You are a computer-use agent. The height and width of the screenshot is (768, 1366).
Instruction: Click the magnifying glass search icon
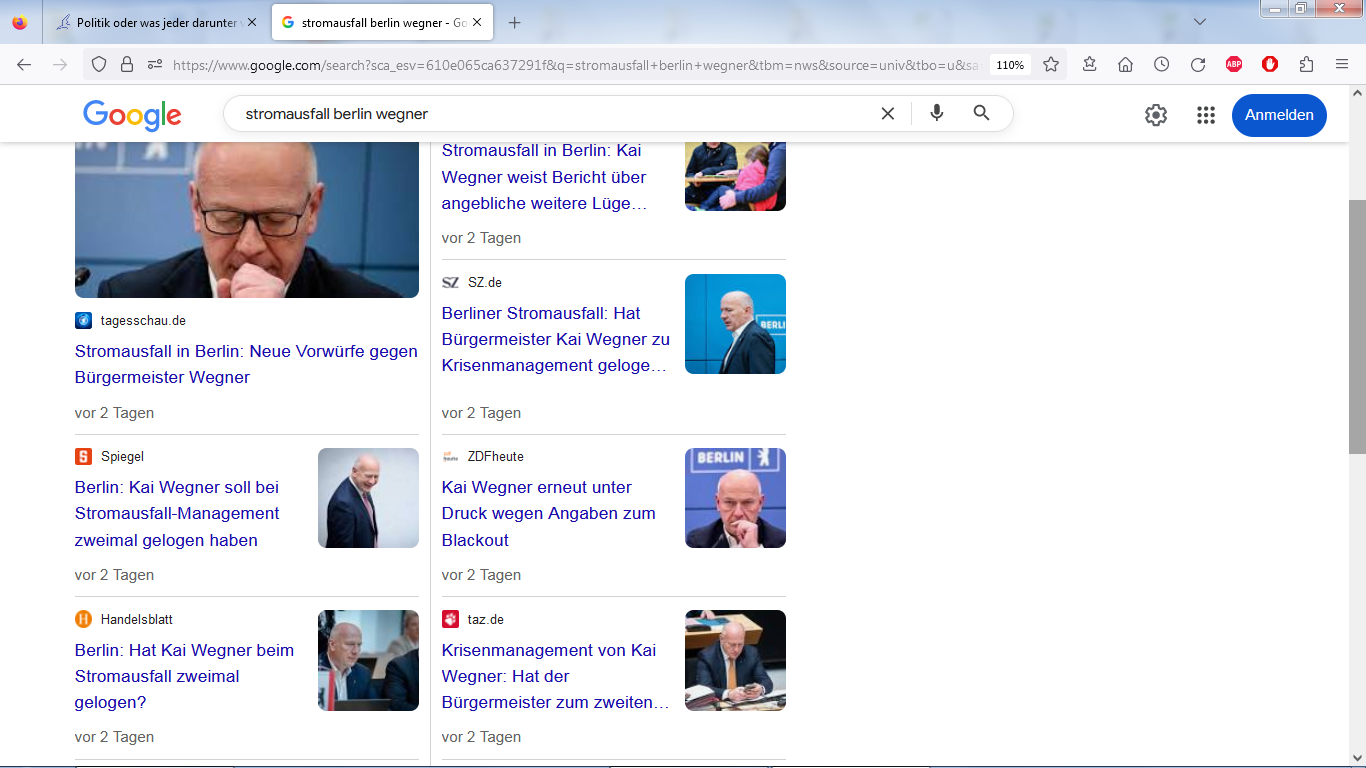981,113
